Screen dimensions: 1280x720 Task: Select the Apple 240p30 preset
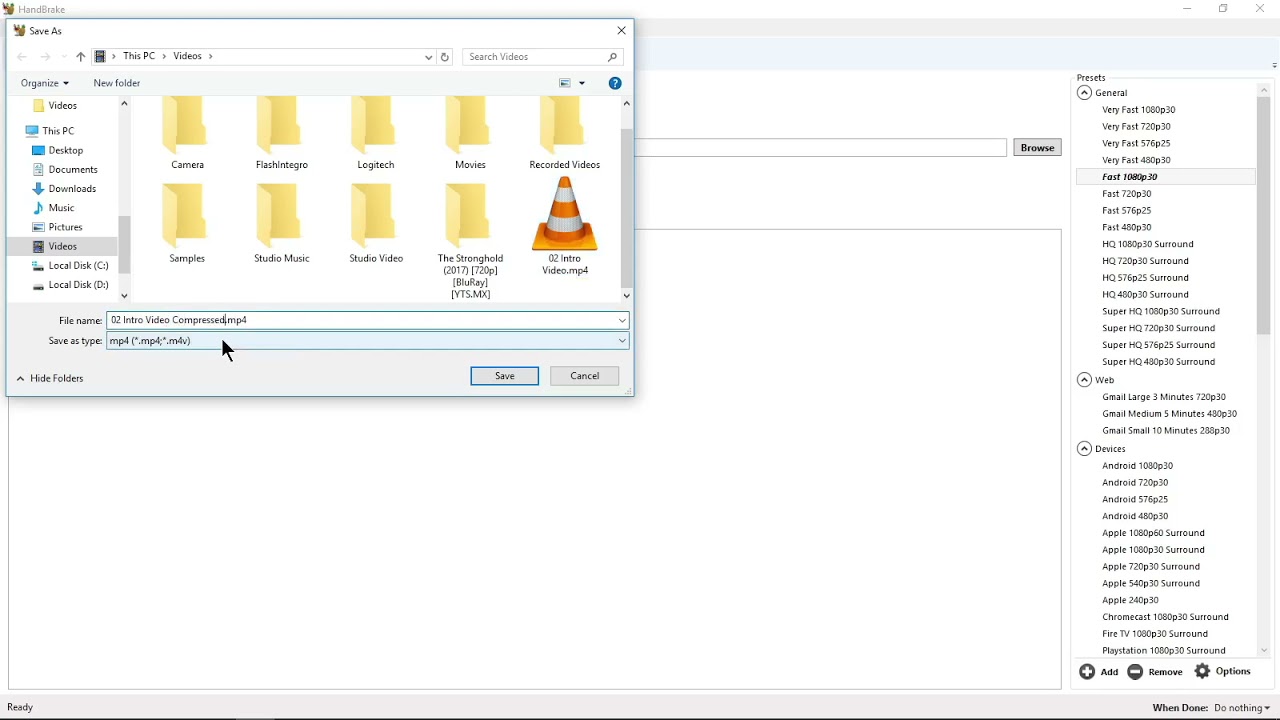(1130, 600)
